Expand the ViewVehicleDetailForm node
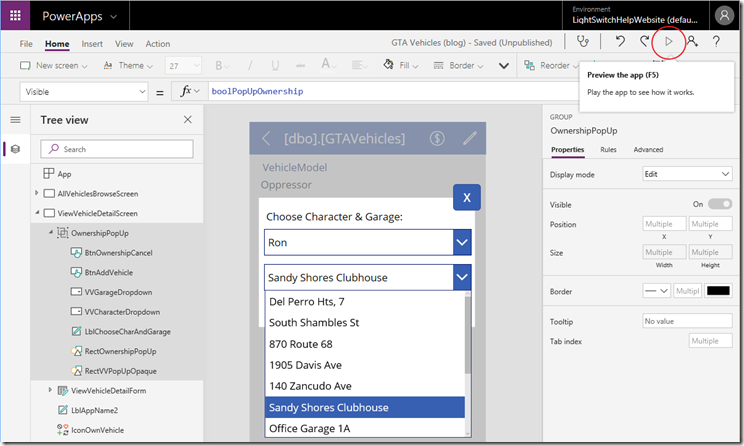The height and width of the screenshot is (446, 744). 50,390
